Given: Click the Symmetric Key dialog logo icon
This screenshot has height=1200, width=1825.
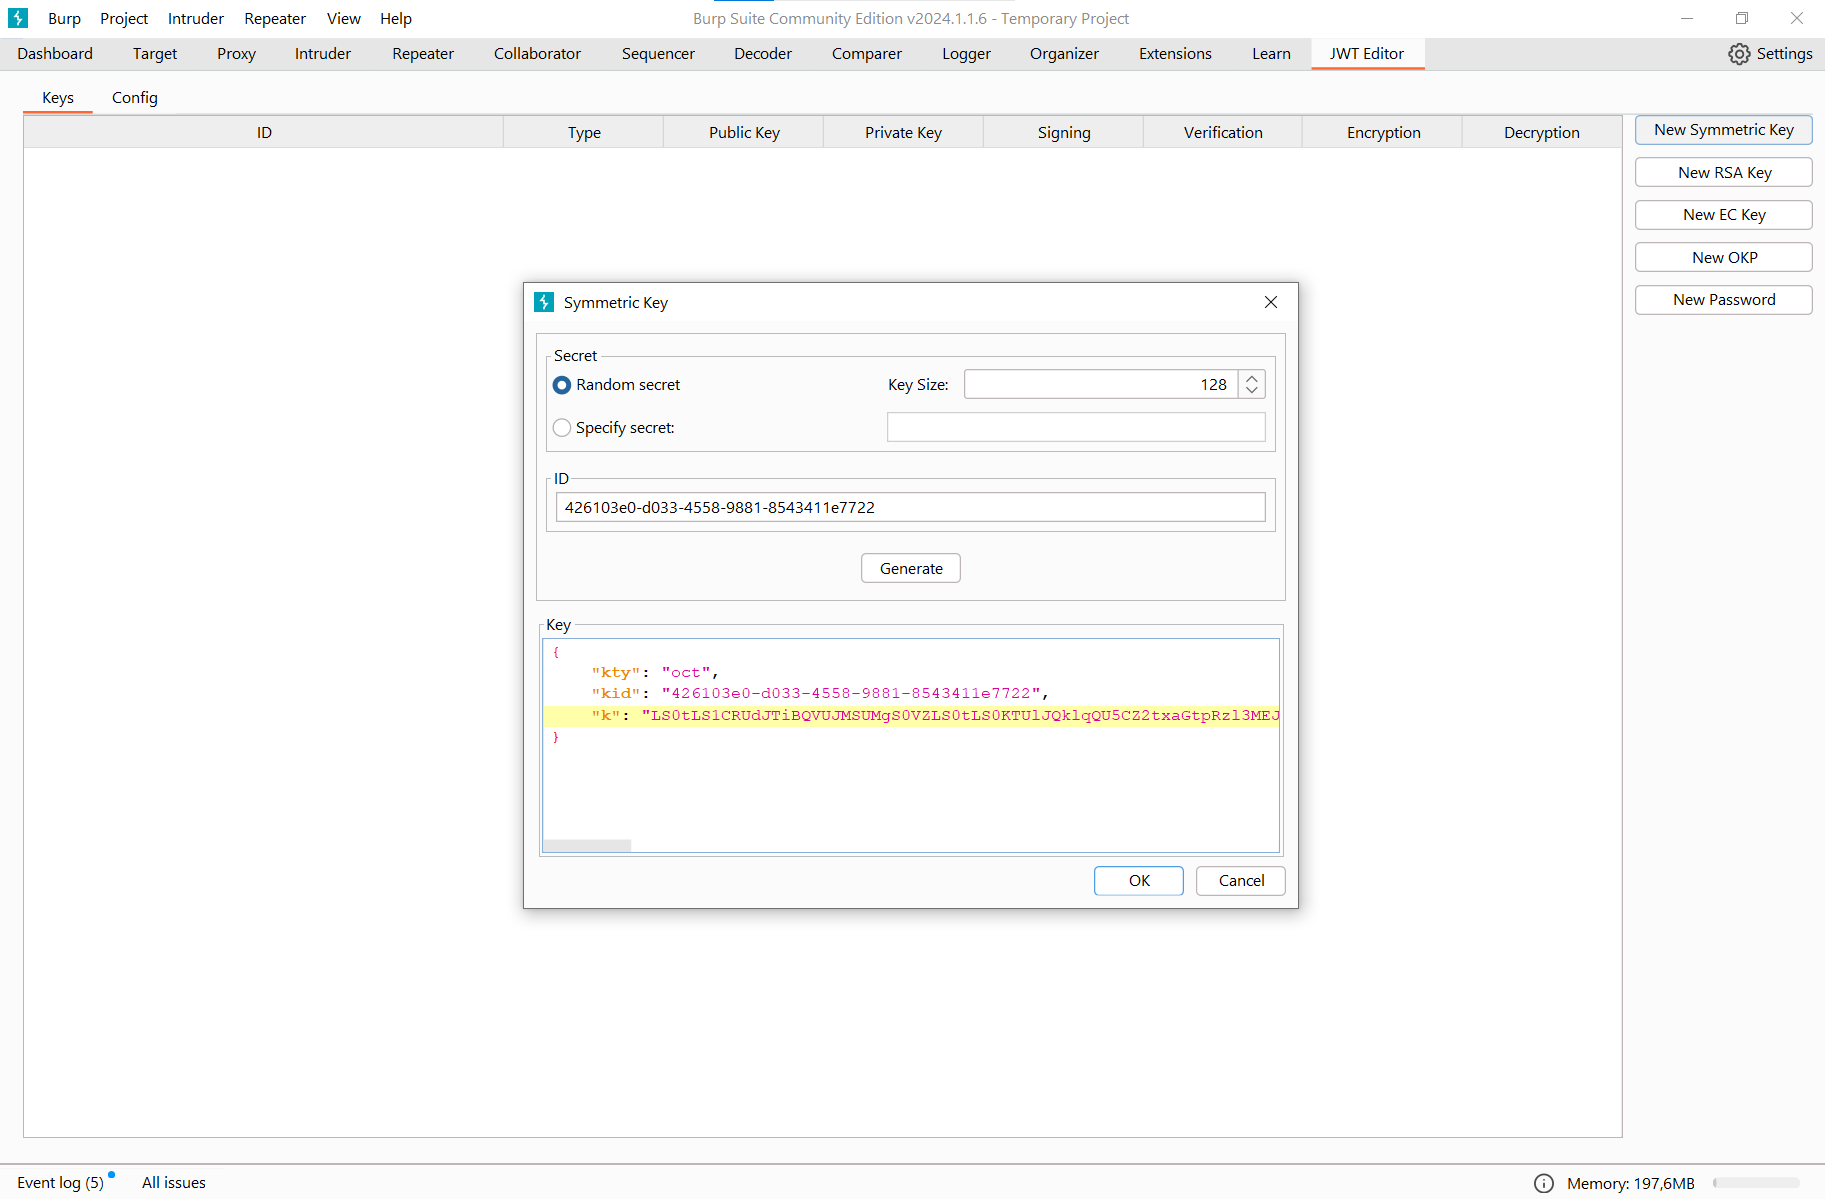Looking at the screenshot, I should (x=544, y=302).
